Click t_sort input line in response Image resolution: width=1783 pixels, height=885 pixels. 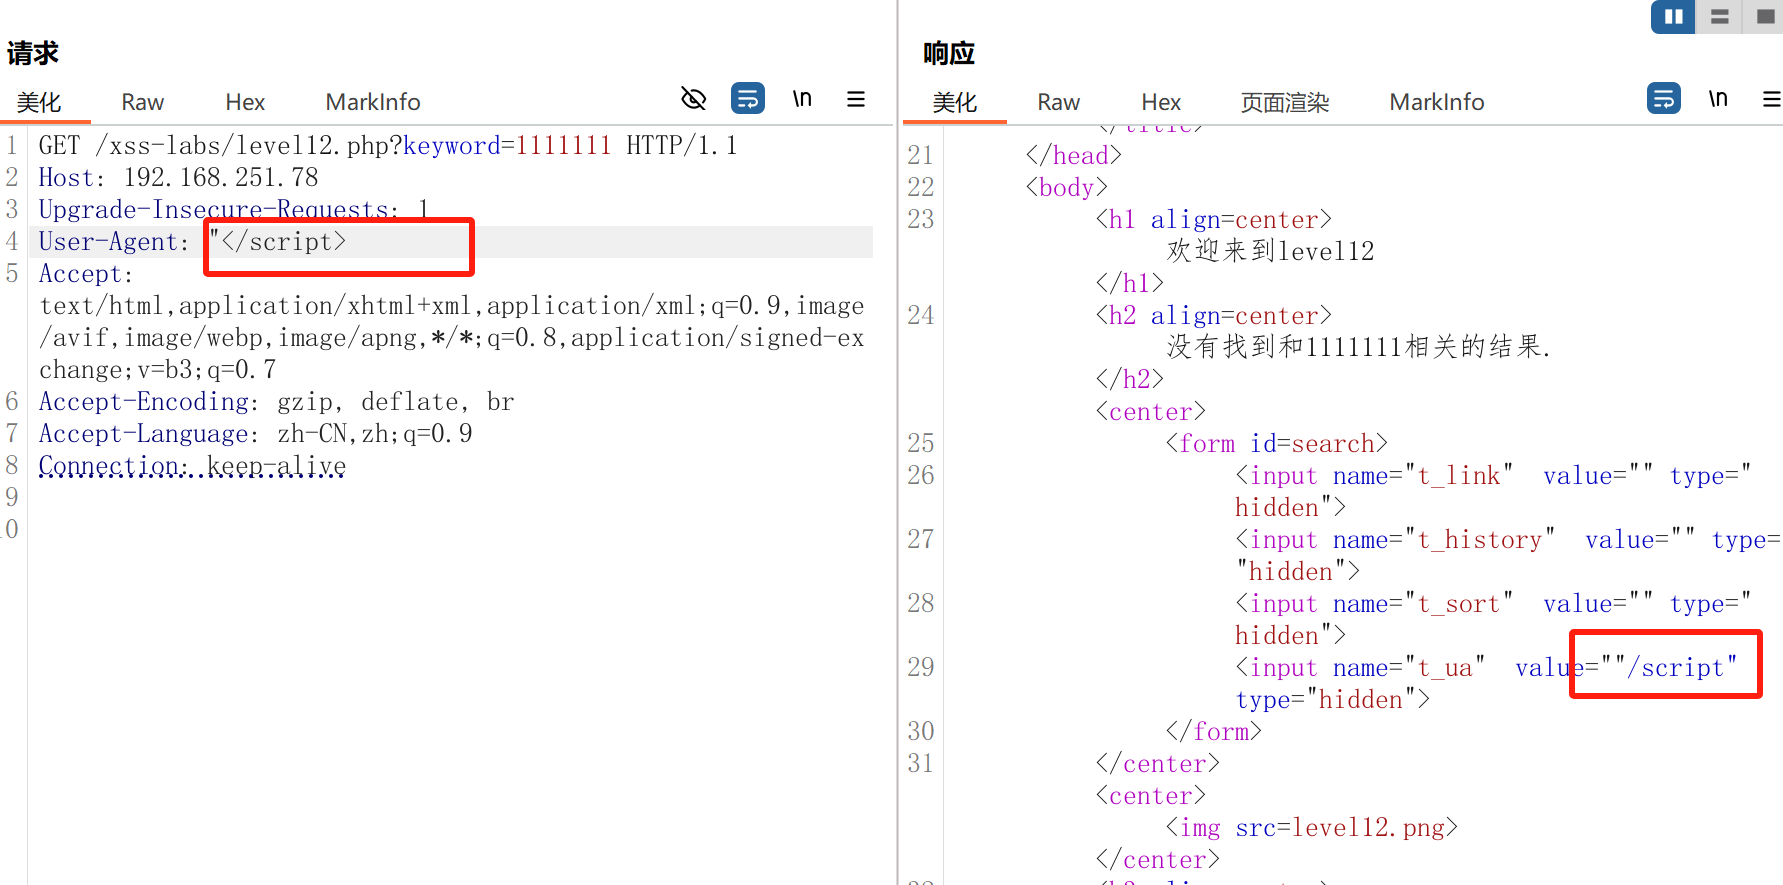pos(1493,620)
